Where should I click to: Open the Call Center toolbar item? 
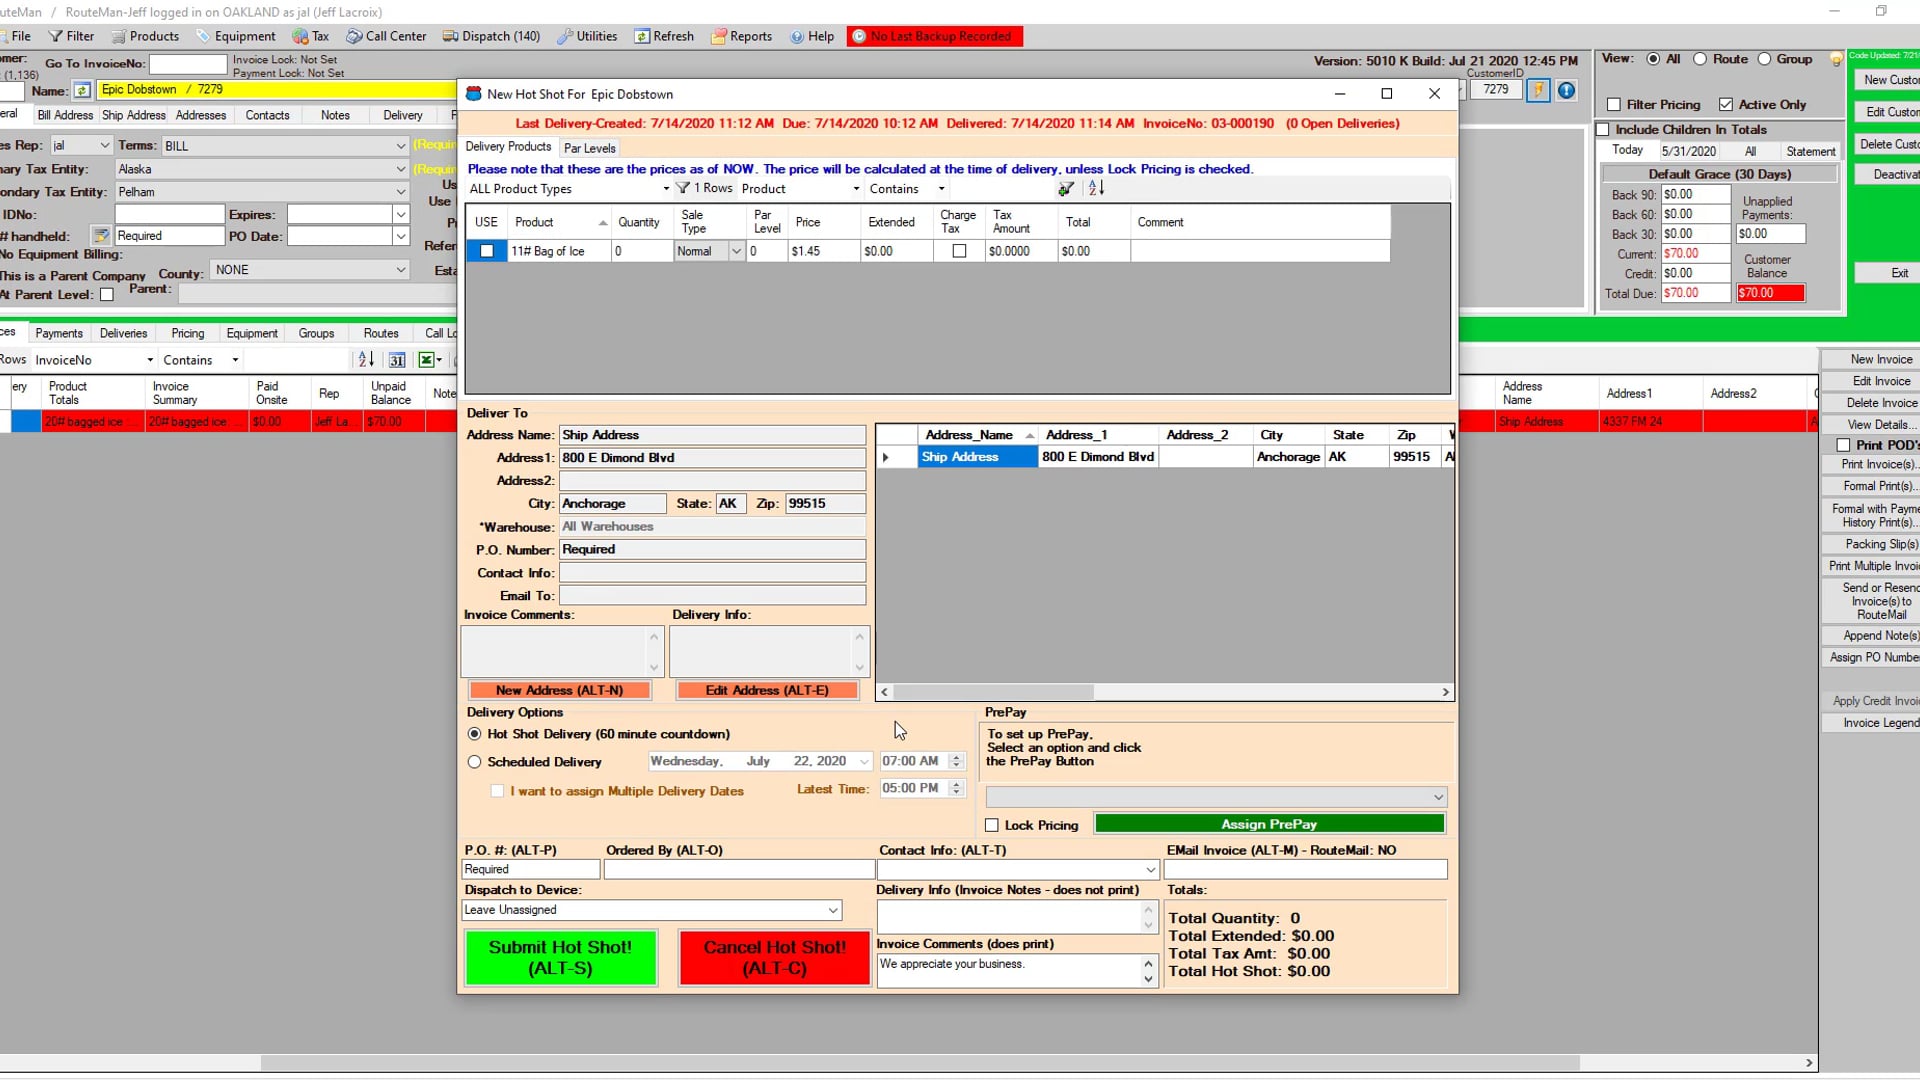coord(386,36)
